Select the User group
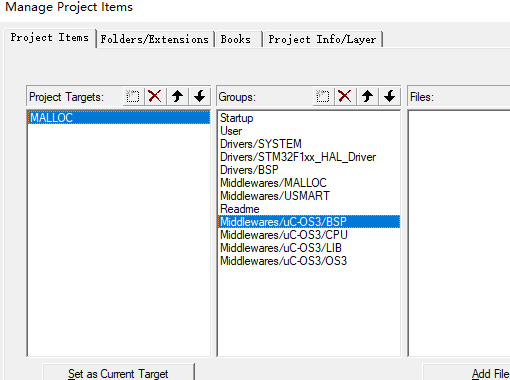 (x=309, y=131)
